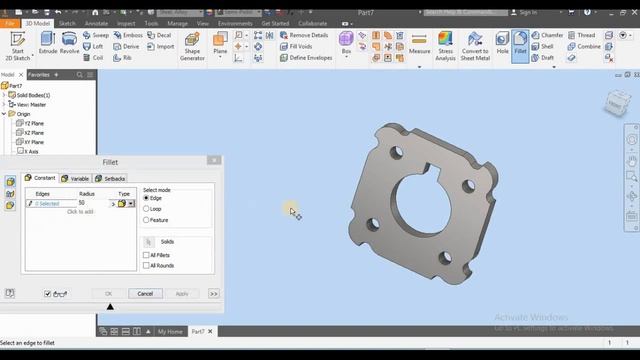Start a new 2D Sketch

(18, 47)
